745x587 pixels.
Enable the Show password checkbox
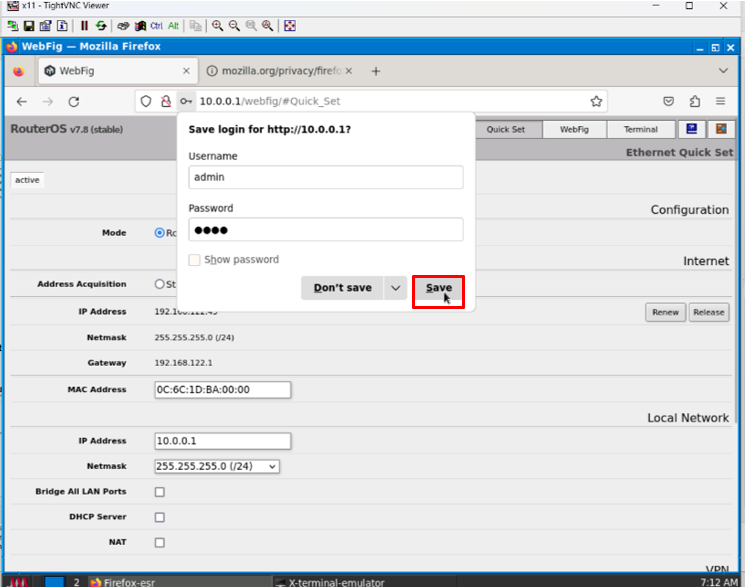coord(195,260)
